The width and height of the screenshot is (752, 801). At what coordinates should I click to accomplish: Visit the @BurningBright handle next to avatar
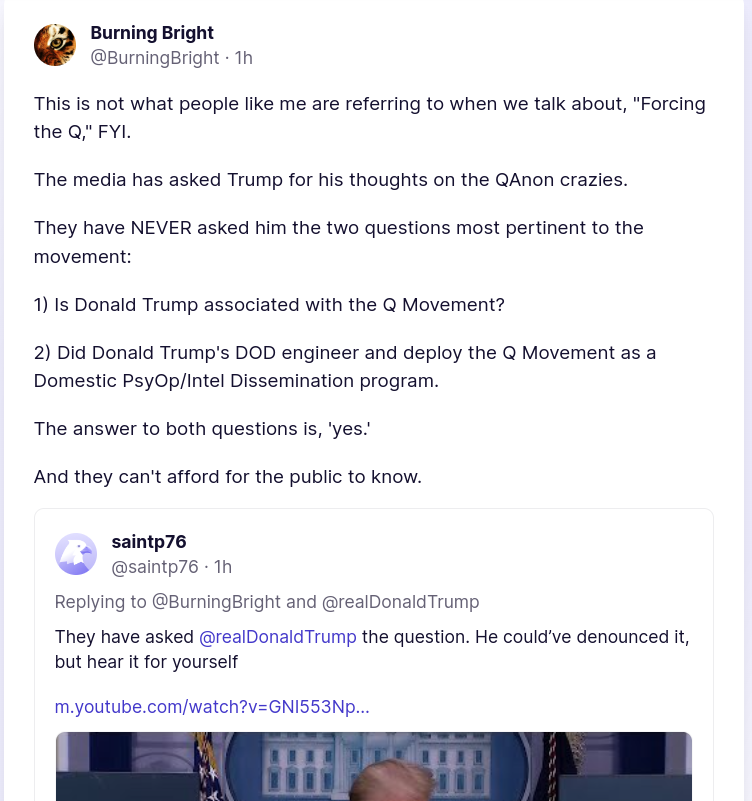pyautogui.click(x=155, y=58)
